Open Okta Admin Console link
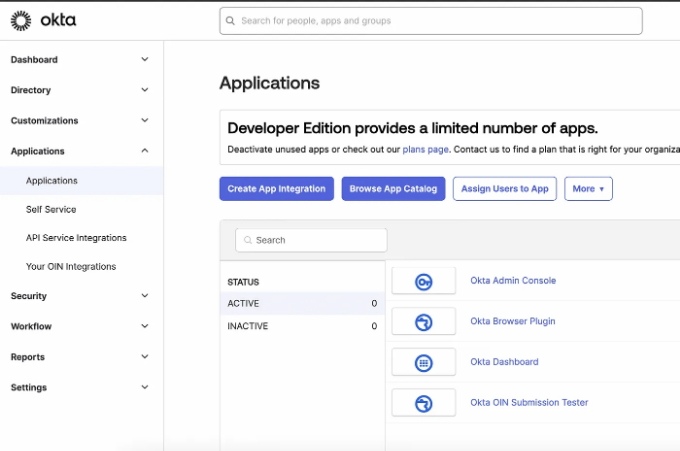The height and width of the screenshot is (451, 680). coord(513,281)
